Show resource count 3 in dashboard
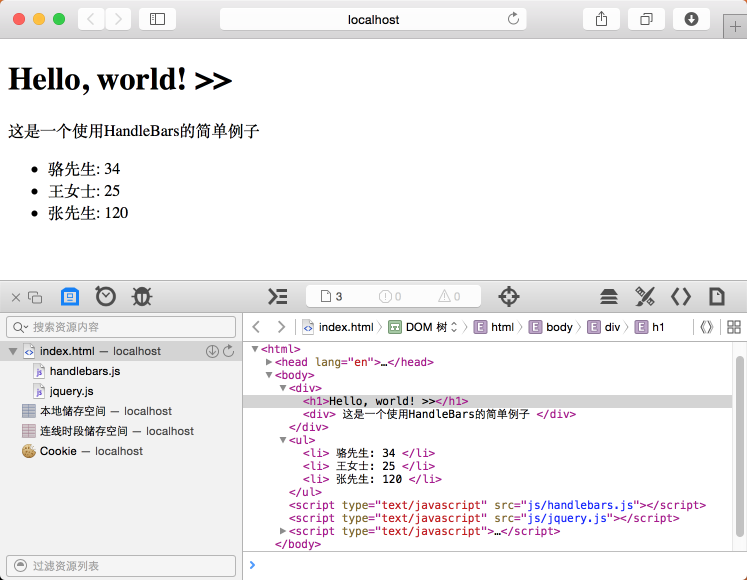The image size is (747, 580). coord(332,296)
